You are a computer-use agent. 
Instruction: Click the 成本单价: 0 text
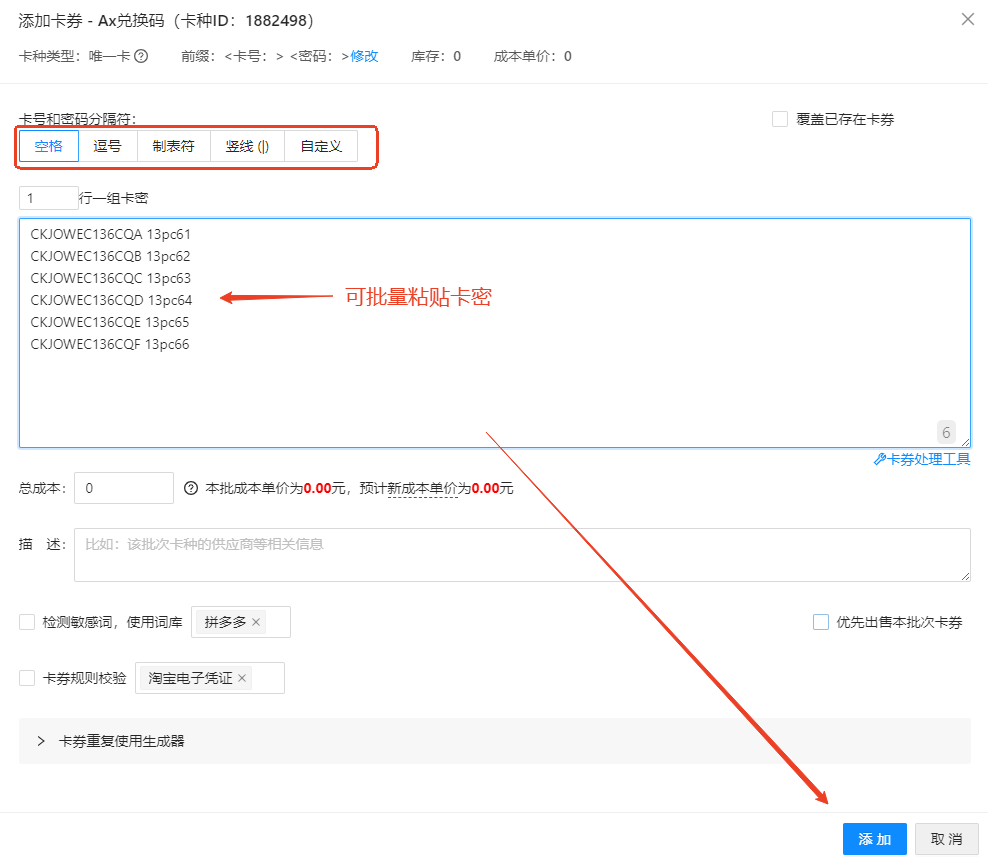(532, 56)
